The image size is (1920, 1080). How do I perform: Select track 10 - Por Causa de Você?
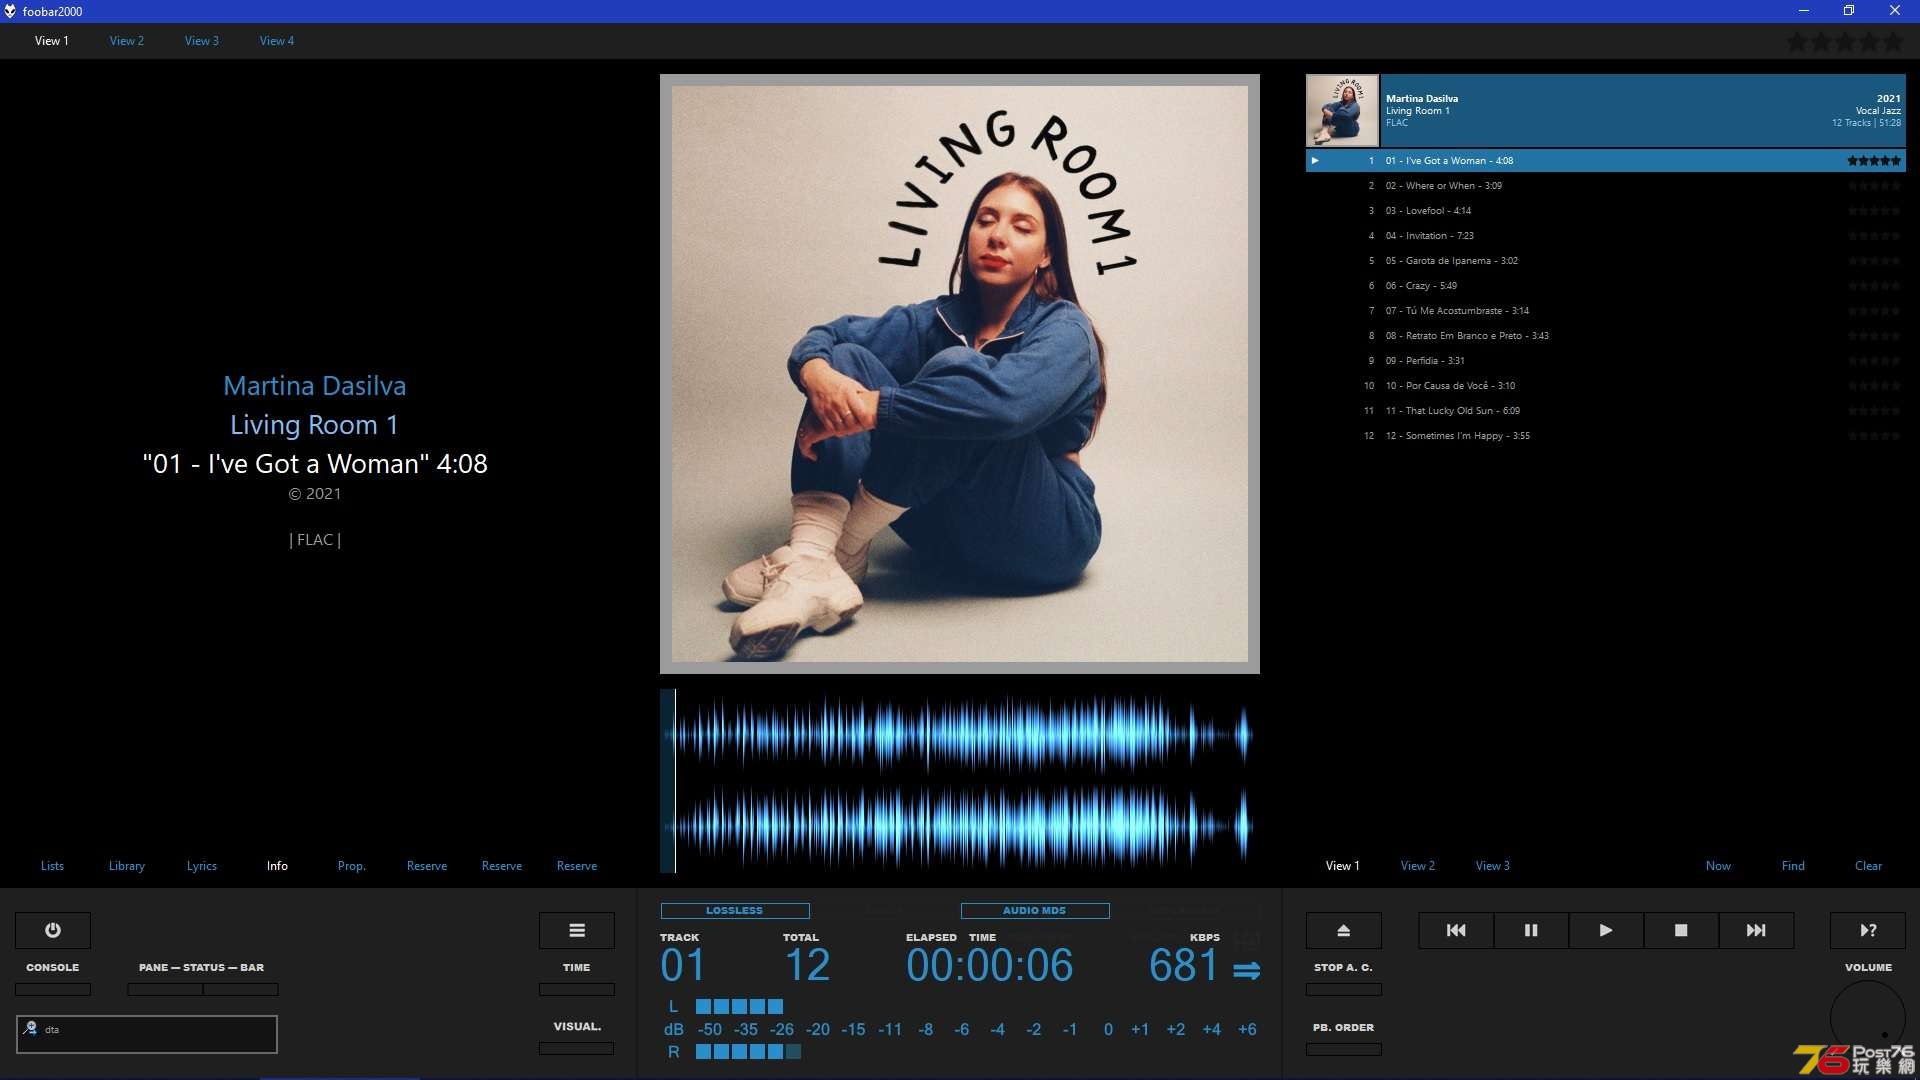click(1606, 386)
